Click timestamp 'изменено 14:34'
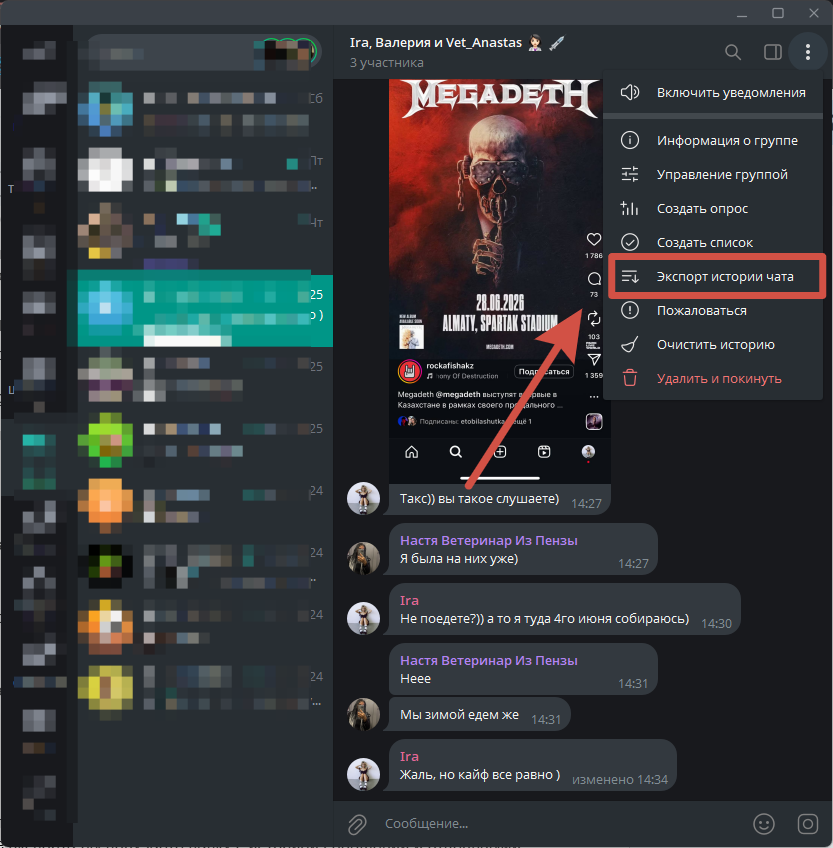Screen dimensions: 833x848 (x=620, y=780)
